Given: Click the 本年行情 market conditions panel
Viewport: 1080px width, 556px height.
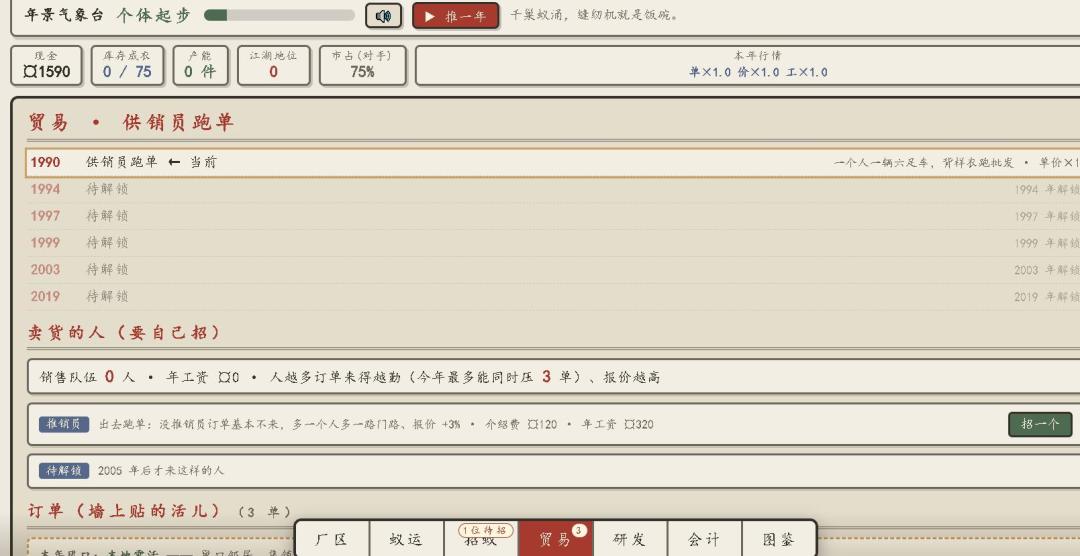Looking at the screenshot, I should coord(747,65).
